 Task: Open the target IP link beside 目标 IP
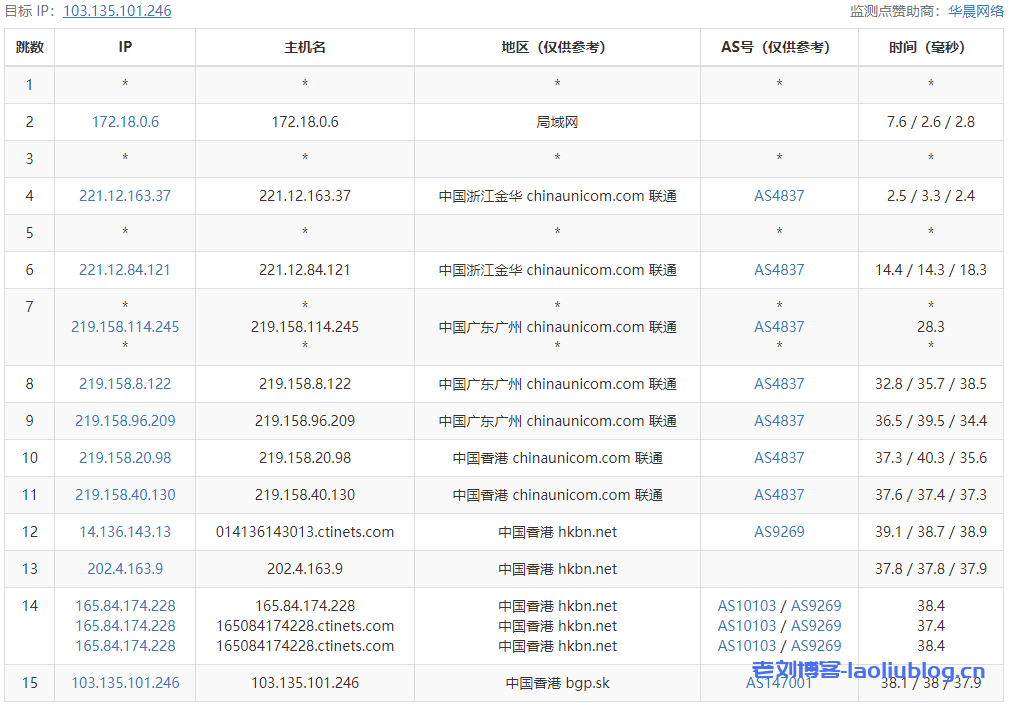(x=117, y=11)
